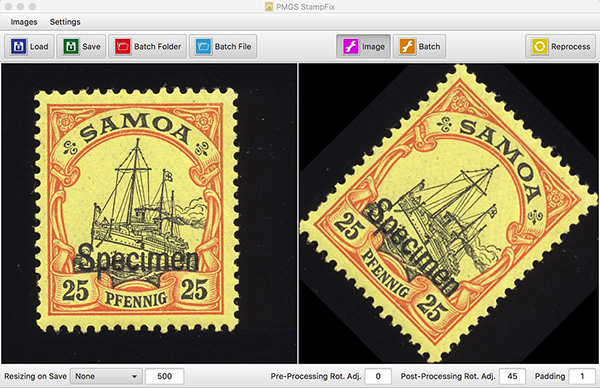This screenshot has height=388, width=600.
Task: Click the red Batch Folder icon
Action: (x=123, y=46)
